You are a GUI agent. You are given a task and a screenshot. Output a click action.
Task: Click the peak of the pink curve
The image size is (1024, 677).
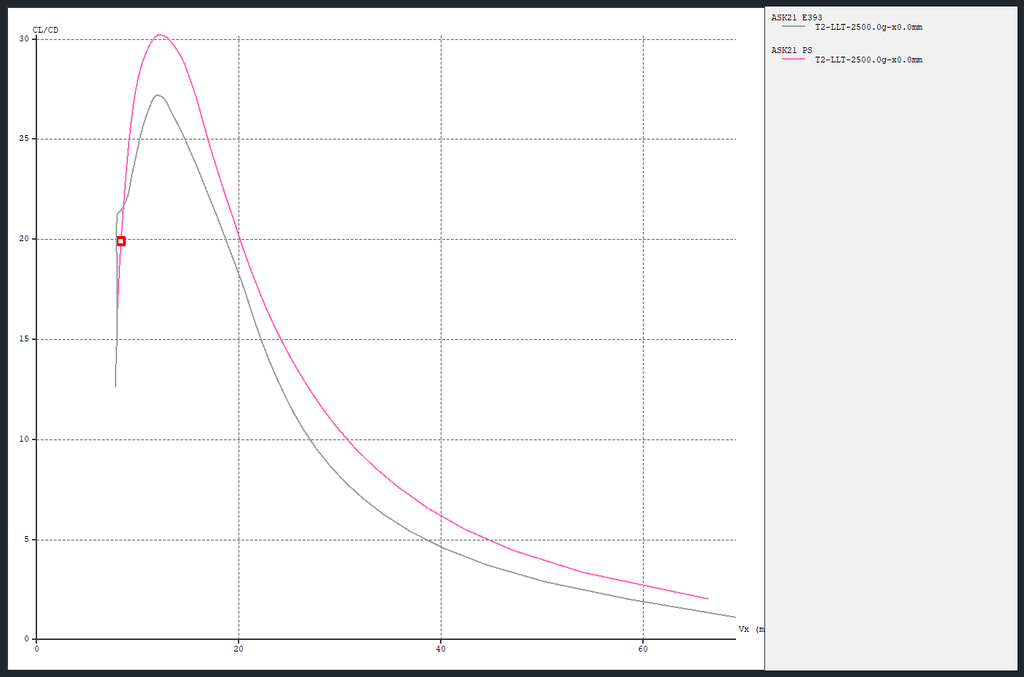(159, 35)
